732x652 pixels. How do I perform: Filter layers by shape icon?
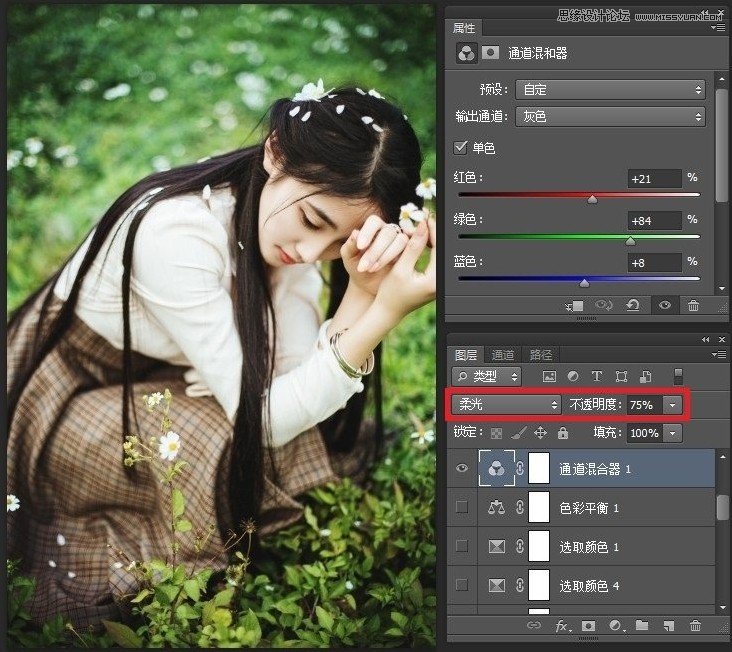pyautogui.click(x=621, y=376)
